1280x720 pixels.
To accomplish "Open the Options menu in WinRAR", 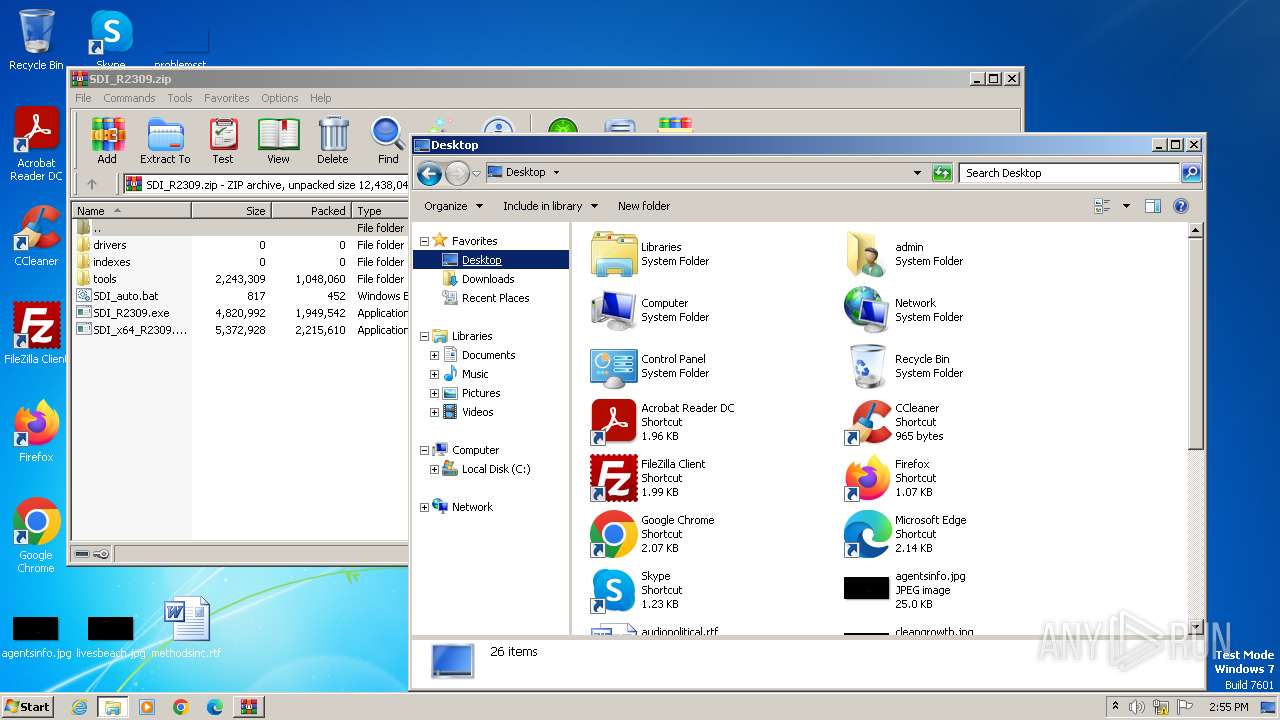I will pos(280,98).
